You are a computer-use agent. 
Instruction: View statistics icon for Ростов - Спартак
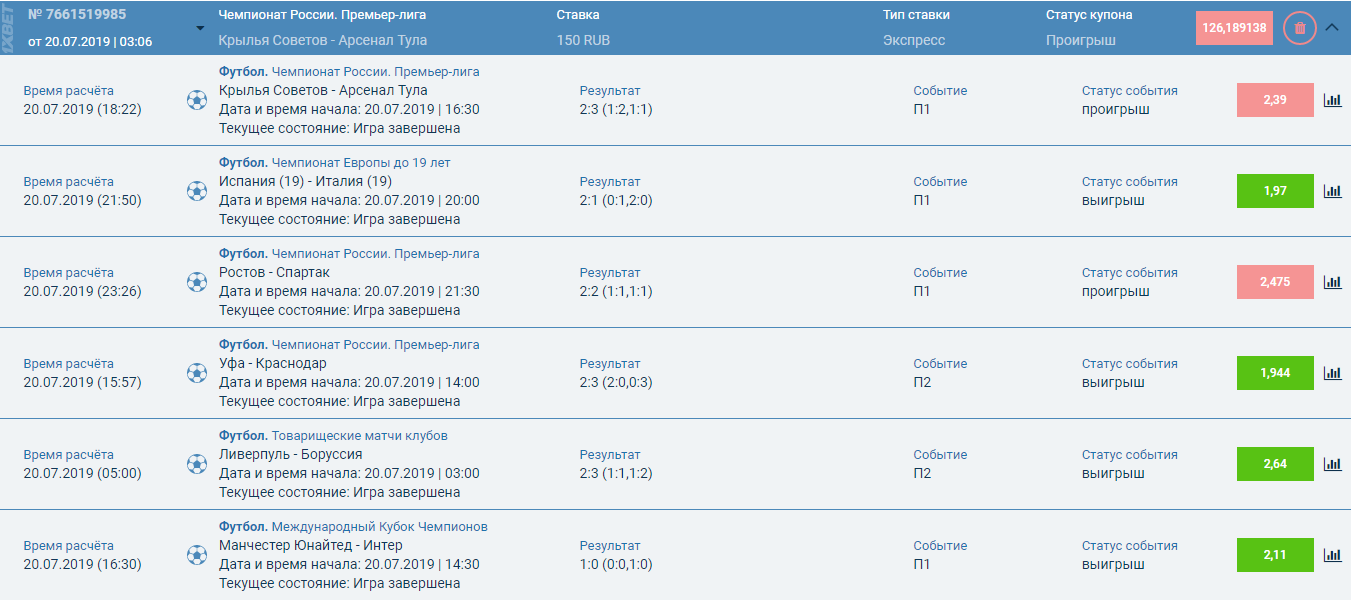(x=1332, y=282)
